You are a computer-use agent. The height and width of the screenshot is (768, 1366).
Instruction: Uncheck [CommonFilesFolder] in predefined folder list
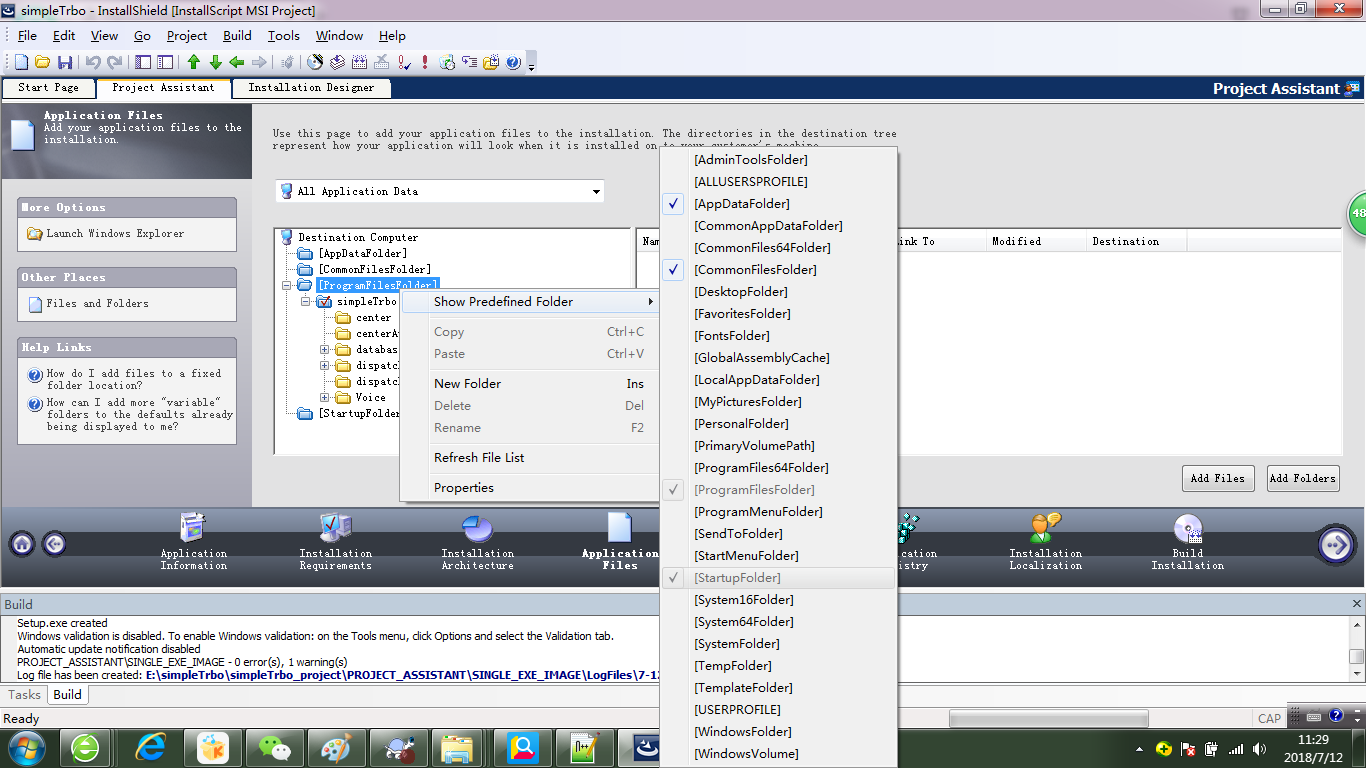point(778,269)
